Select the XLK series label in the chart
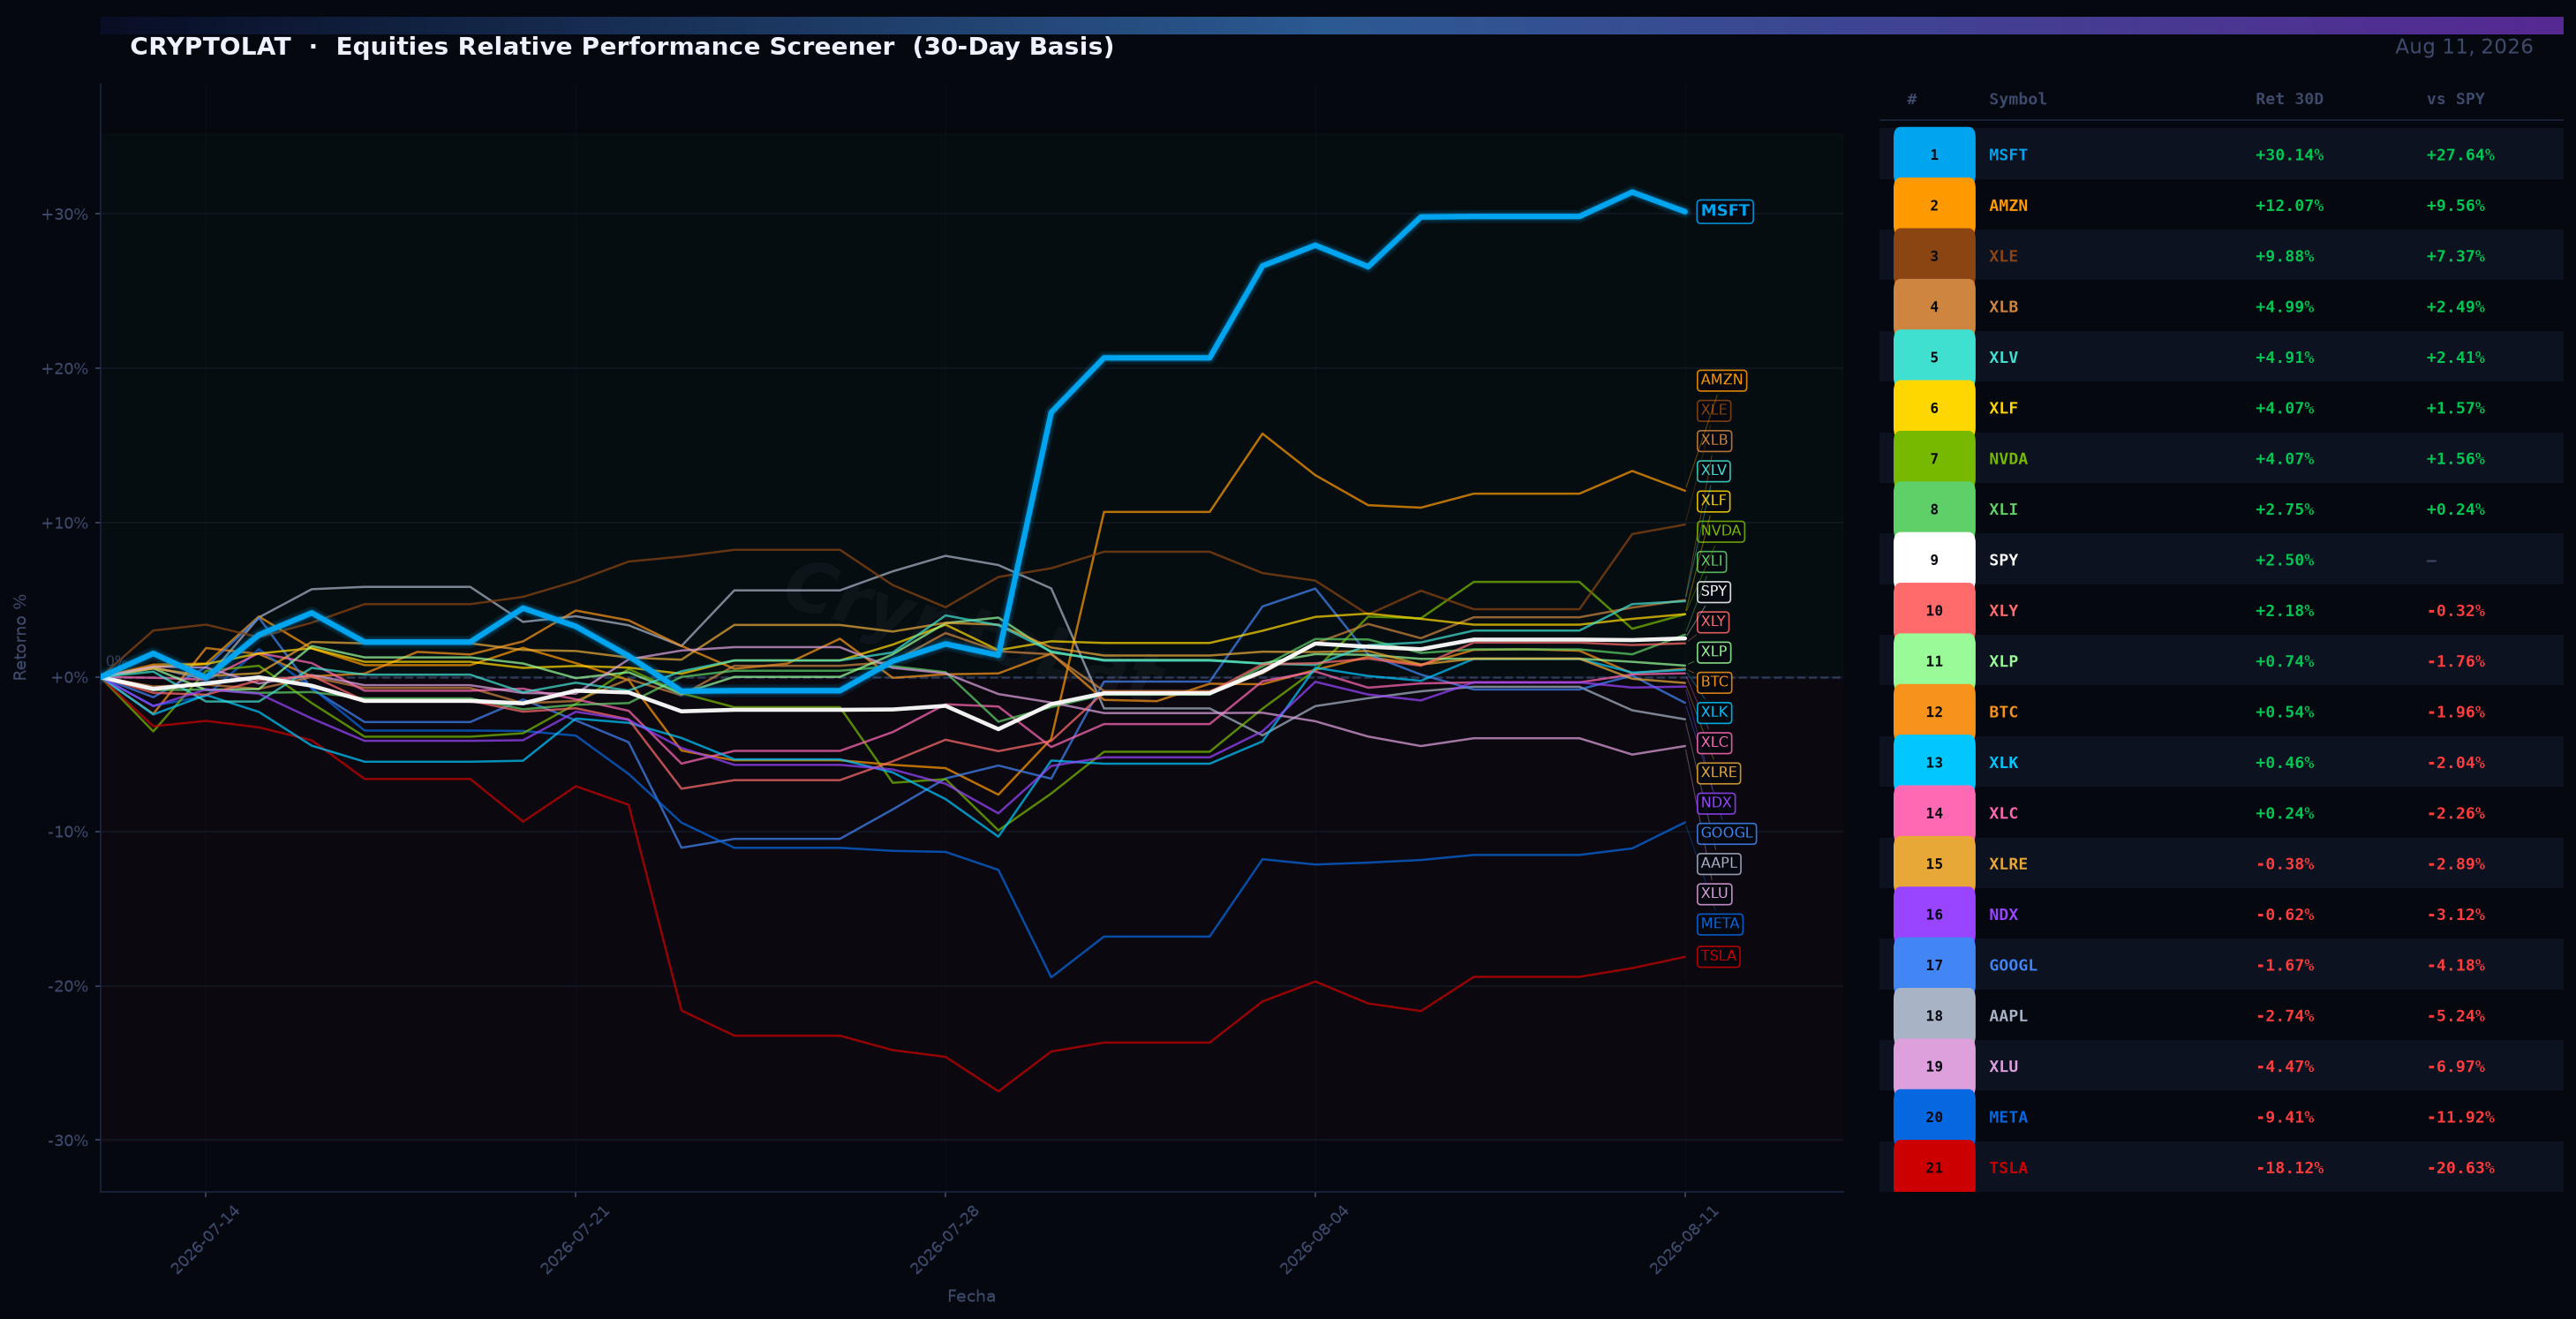This screenshot has height=1319, width=2576. 1714,712
